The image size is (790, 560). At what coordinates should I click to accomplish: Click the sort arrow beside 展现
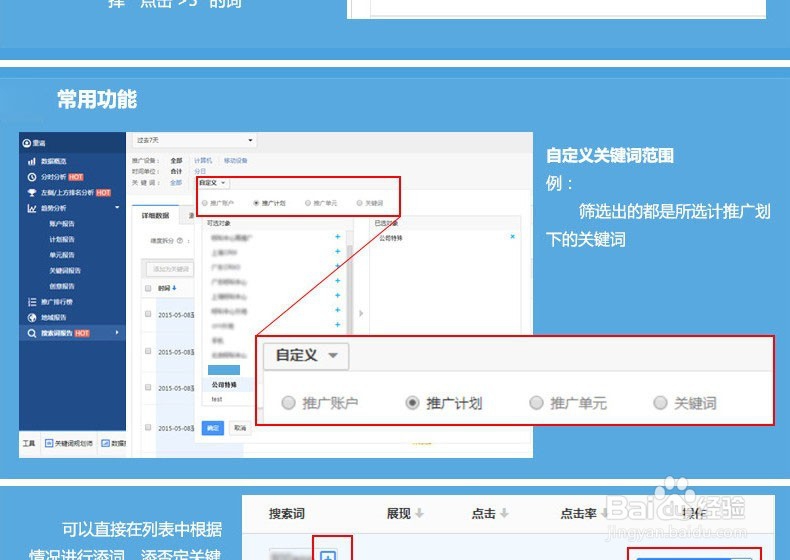tap(419, 513)
